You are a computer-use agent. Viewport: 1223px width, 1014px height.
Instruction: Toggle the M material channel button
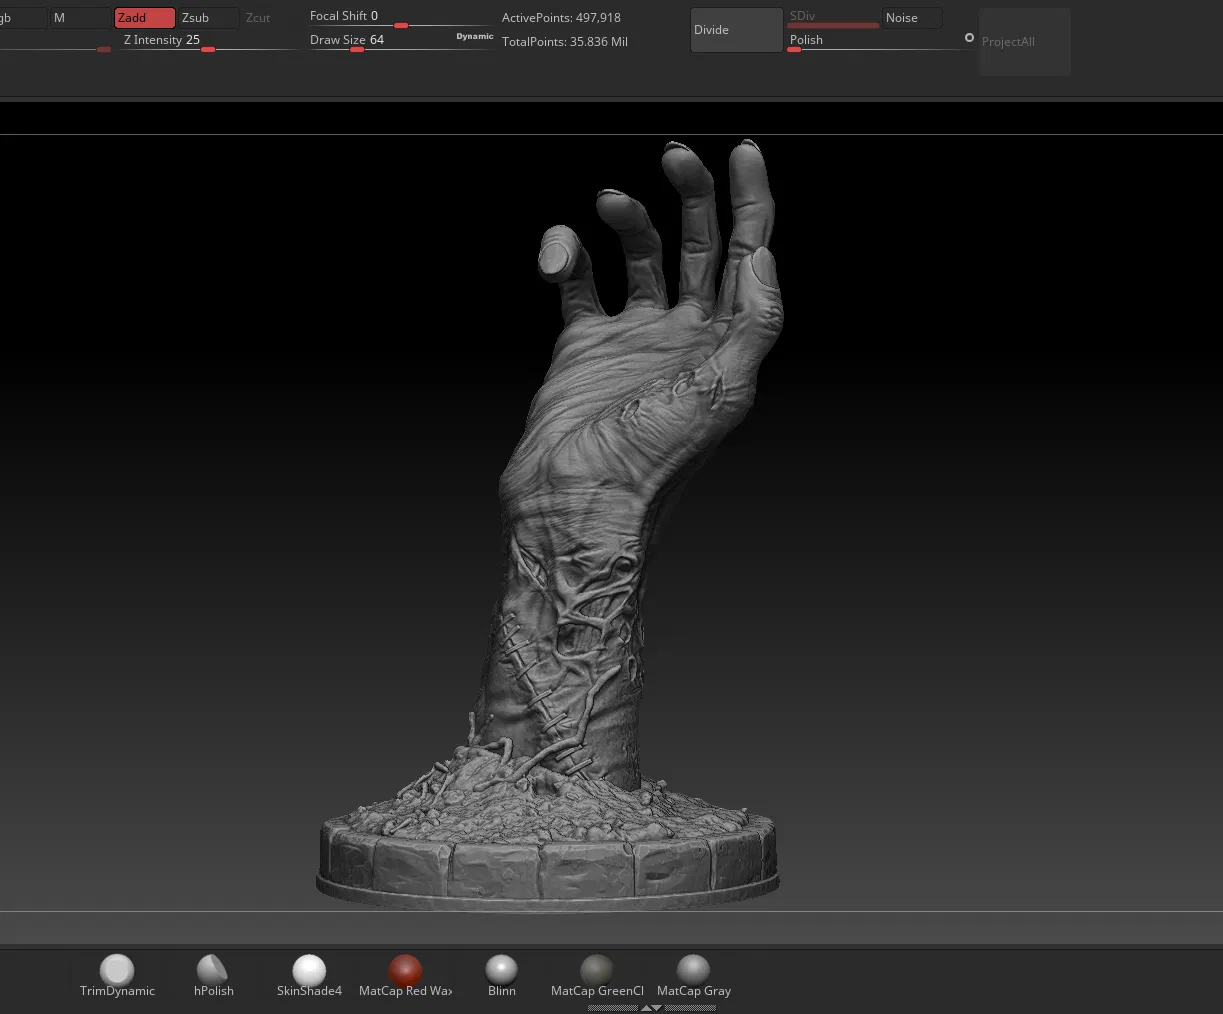[x=80, y=18]
